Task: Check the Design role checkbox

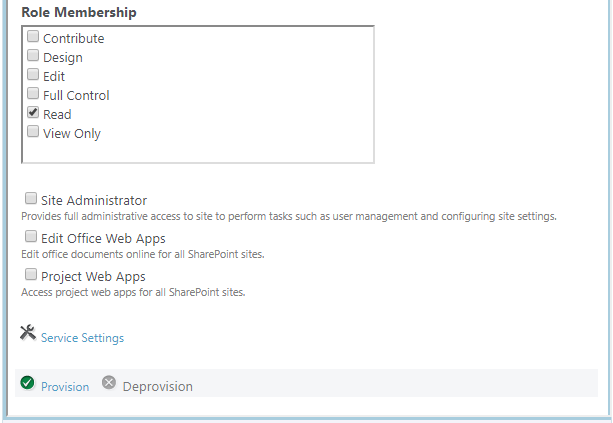Action: click(33, 56)
